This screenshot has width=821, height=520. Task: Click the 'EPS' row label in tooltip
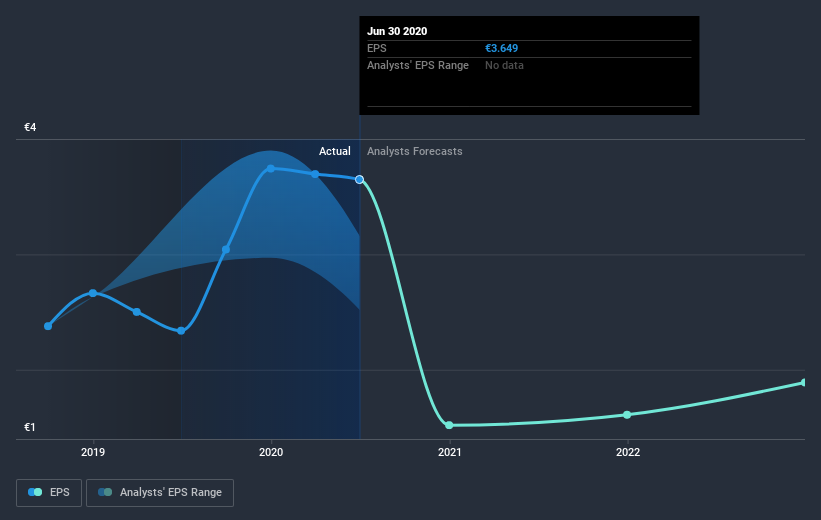tap(376, 48)
